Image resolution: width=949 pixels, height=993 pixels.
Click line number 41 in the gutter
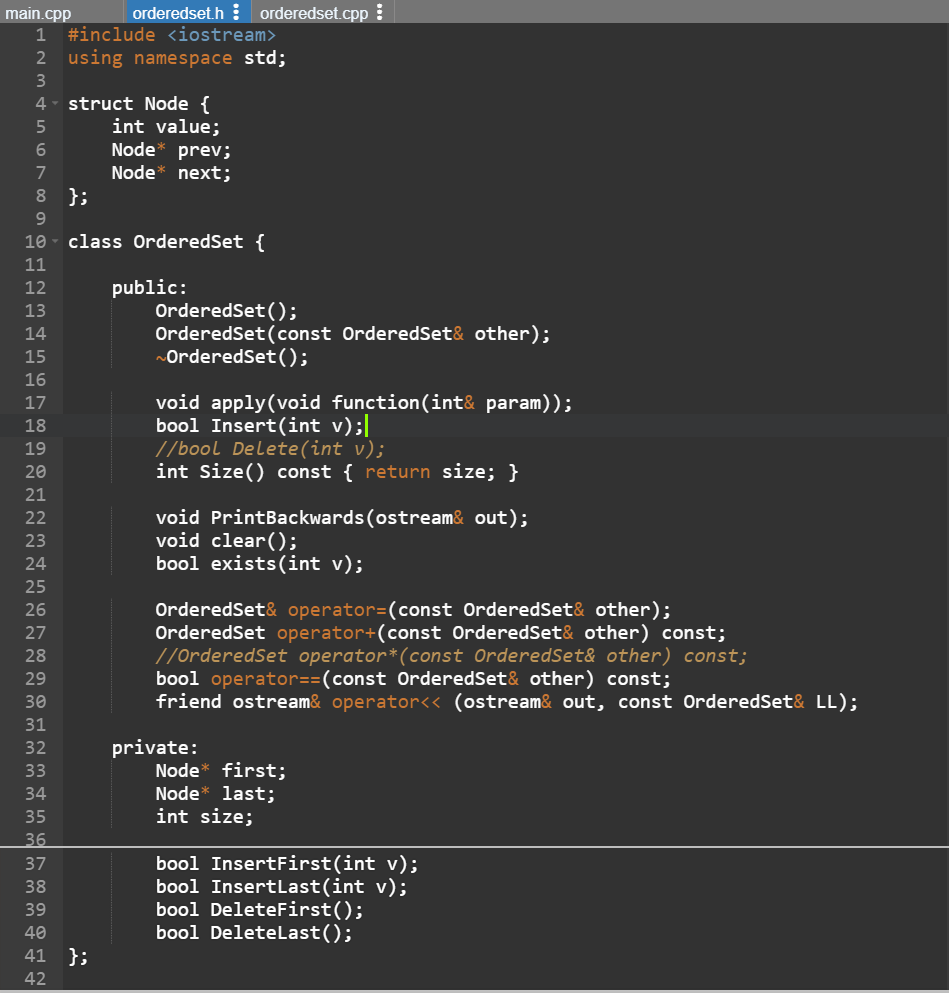35,955
